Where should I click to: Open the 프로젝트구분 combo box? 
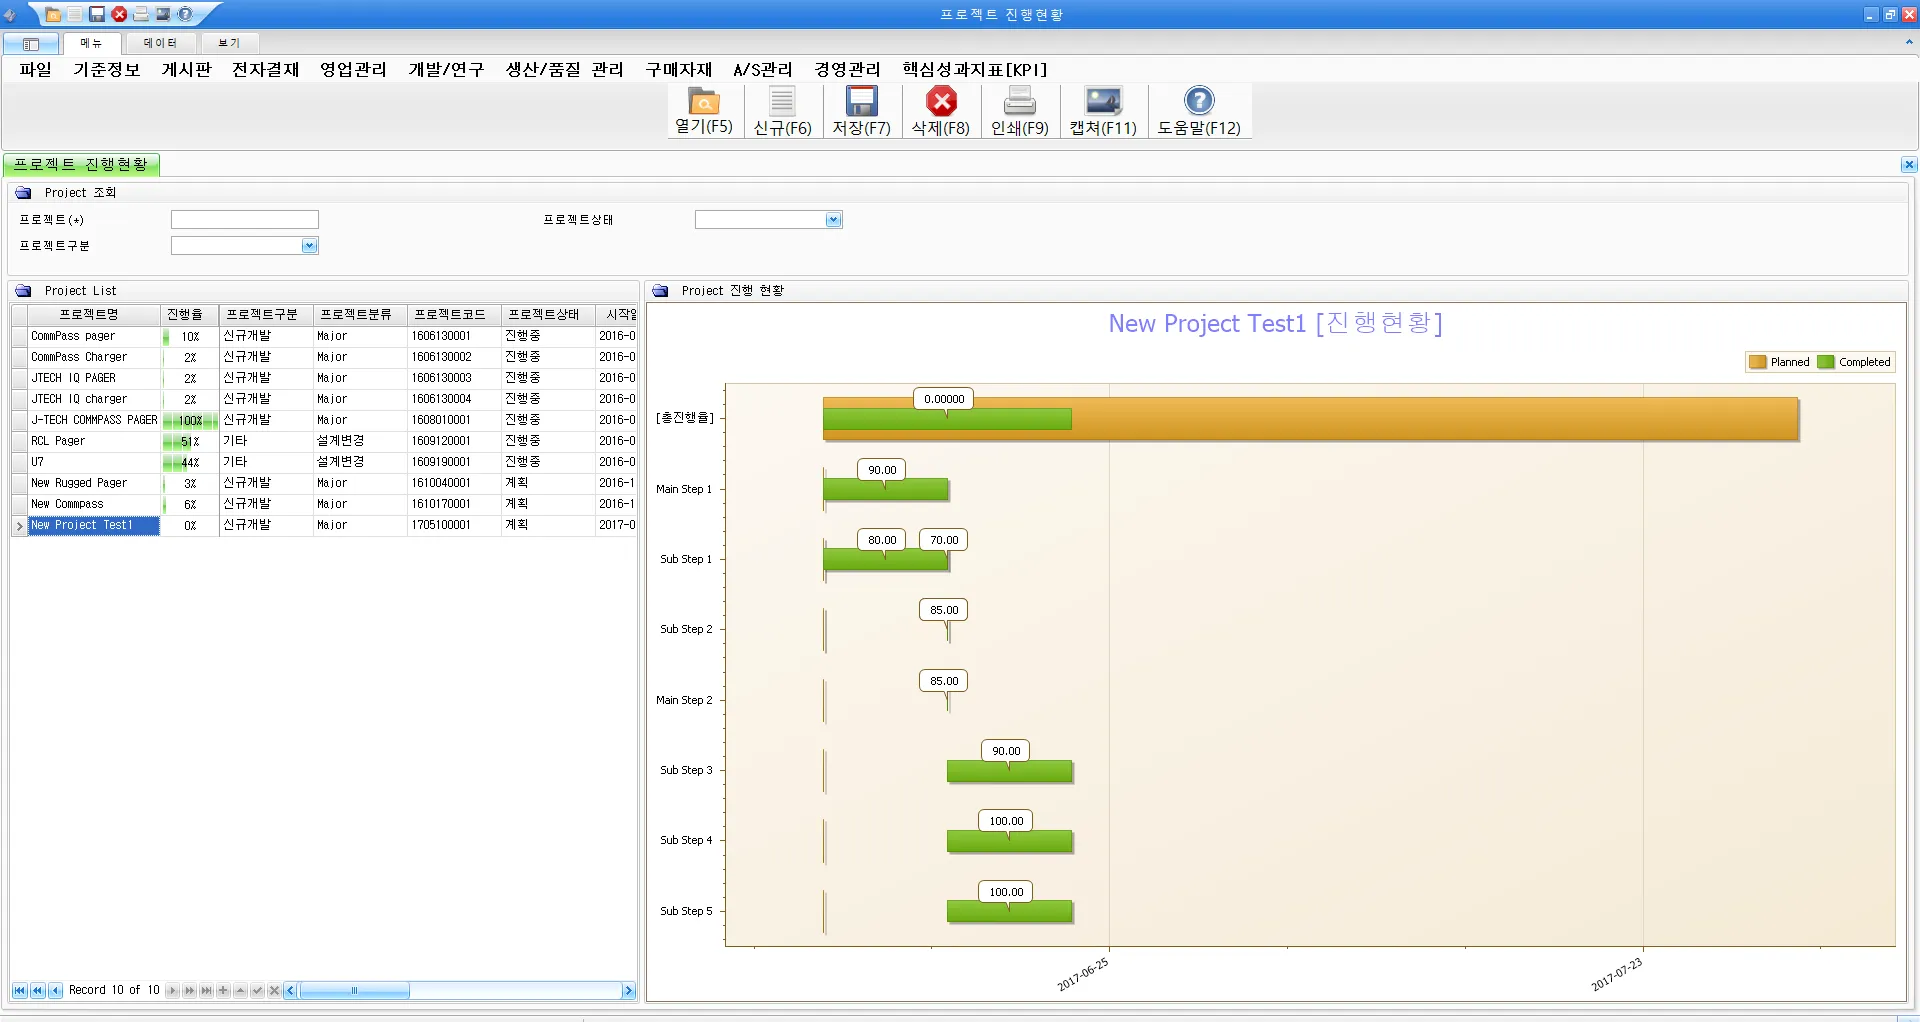309,246
